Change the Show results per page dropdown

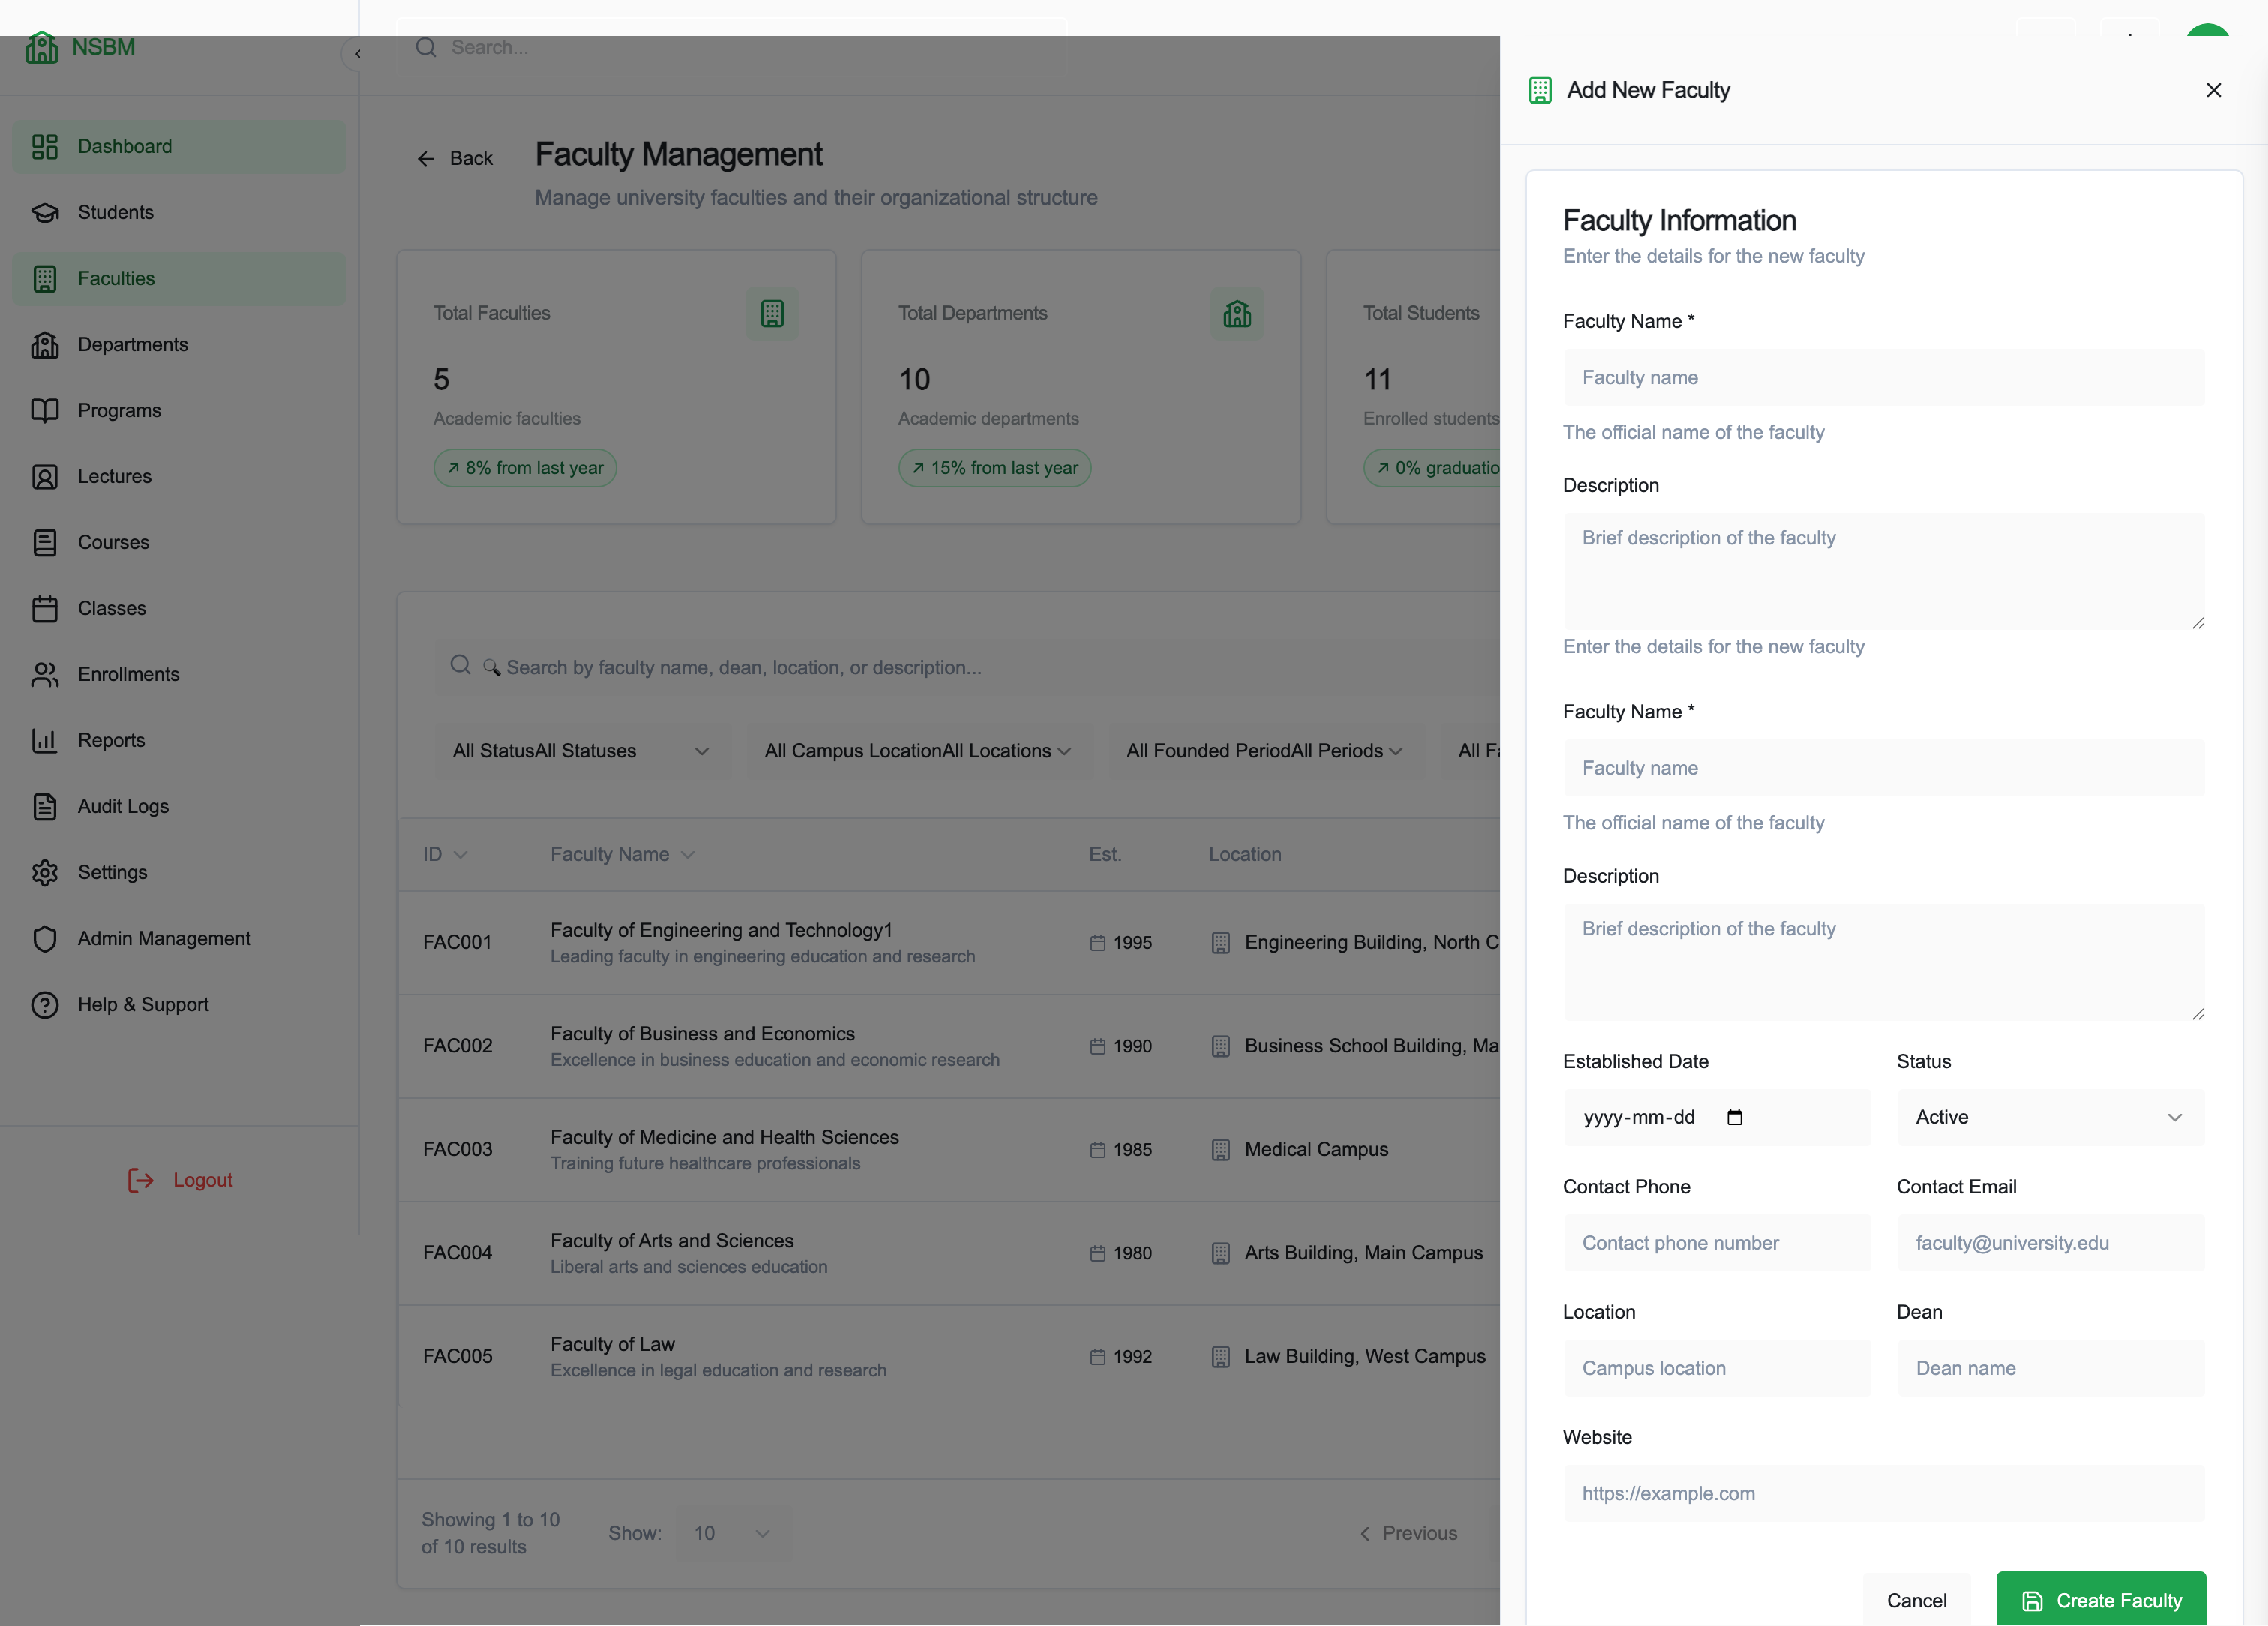tap(732, 1532)
